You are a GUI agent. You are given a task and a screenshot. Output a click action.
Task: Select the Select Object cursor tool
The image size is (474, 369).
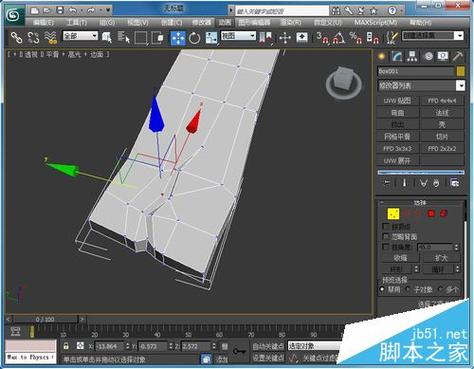pos(107,38)
